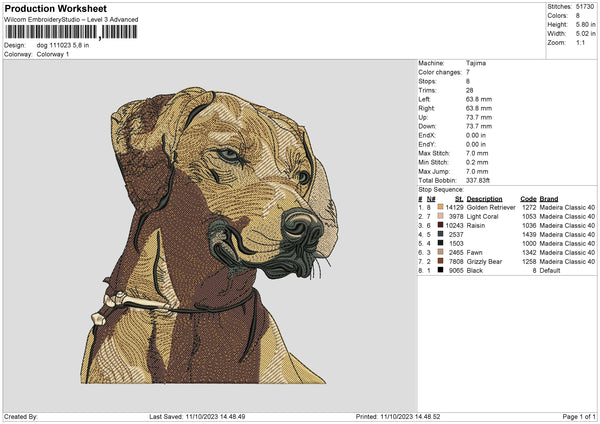
Task: Click the Machine value Tajima
Action: 476,63
